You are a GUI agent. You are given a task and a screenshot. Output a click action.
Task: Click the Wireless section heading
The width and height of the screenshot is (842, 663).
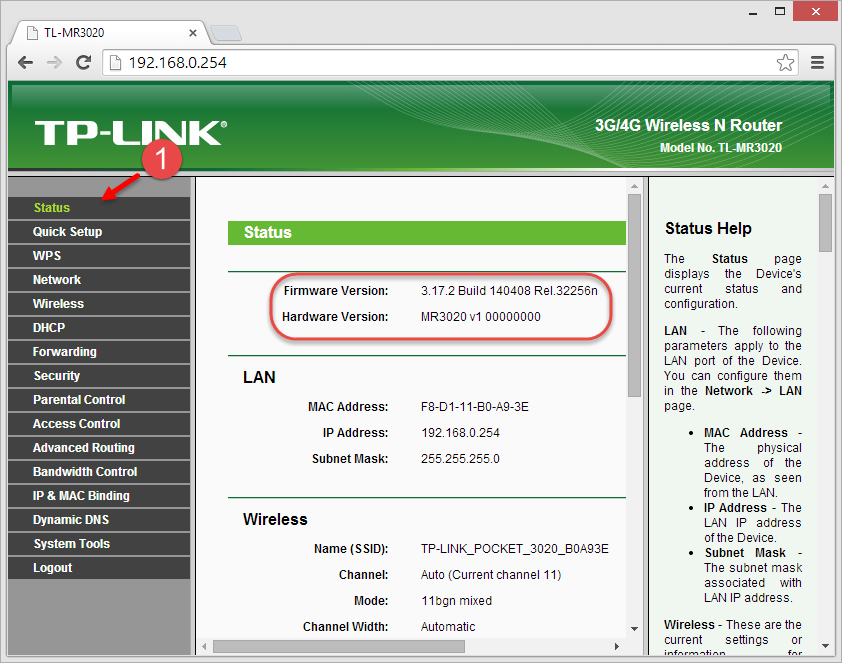pos(275,520)
